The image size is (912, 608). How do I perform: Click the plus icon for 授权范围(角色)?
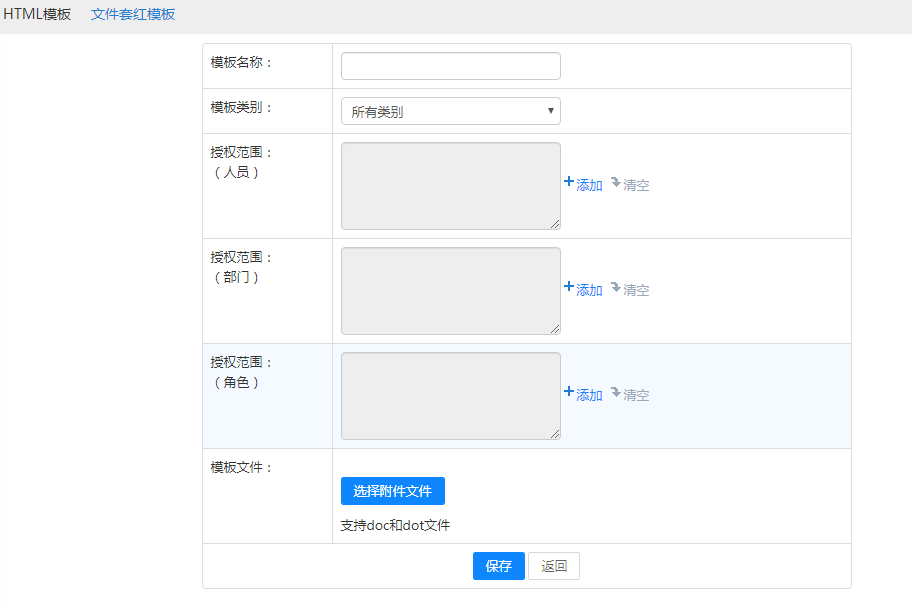click(x=569, y=392)
